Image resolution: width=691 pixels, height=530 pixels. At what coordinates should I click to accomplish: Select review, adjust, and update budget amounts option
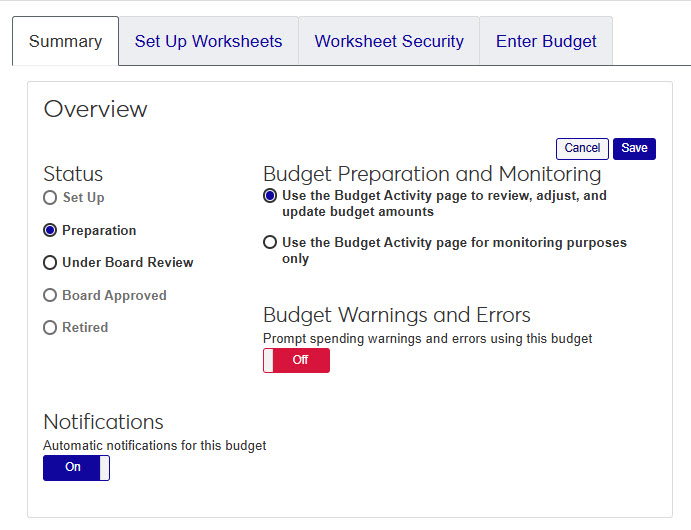270,196
